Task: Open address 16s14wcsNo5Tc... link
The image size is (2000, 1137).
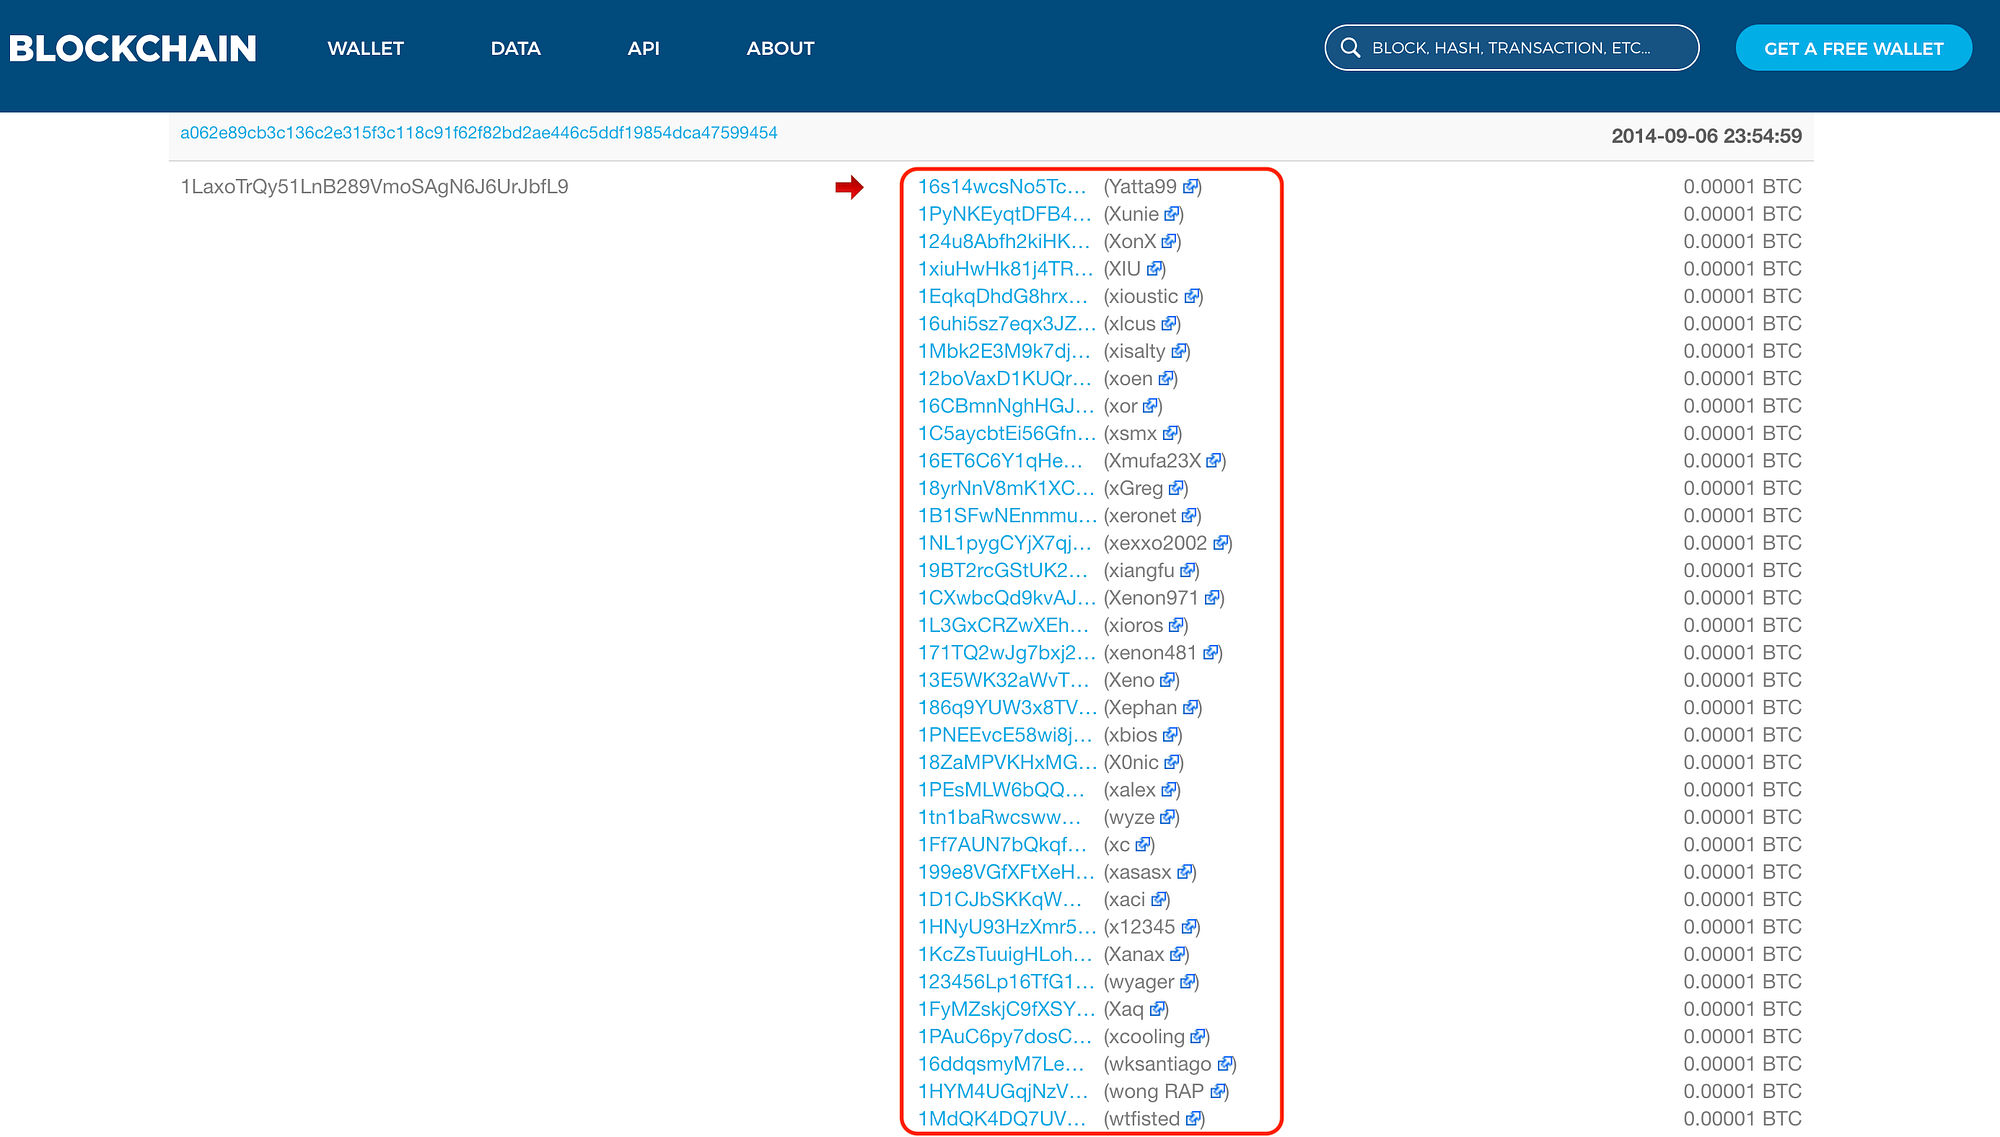Action: pyautogui.click(x=1001, y=187)
